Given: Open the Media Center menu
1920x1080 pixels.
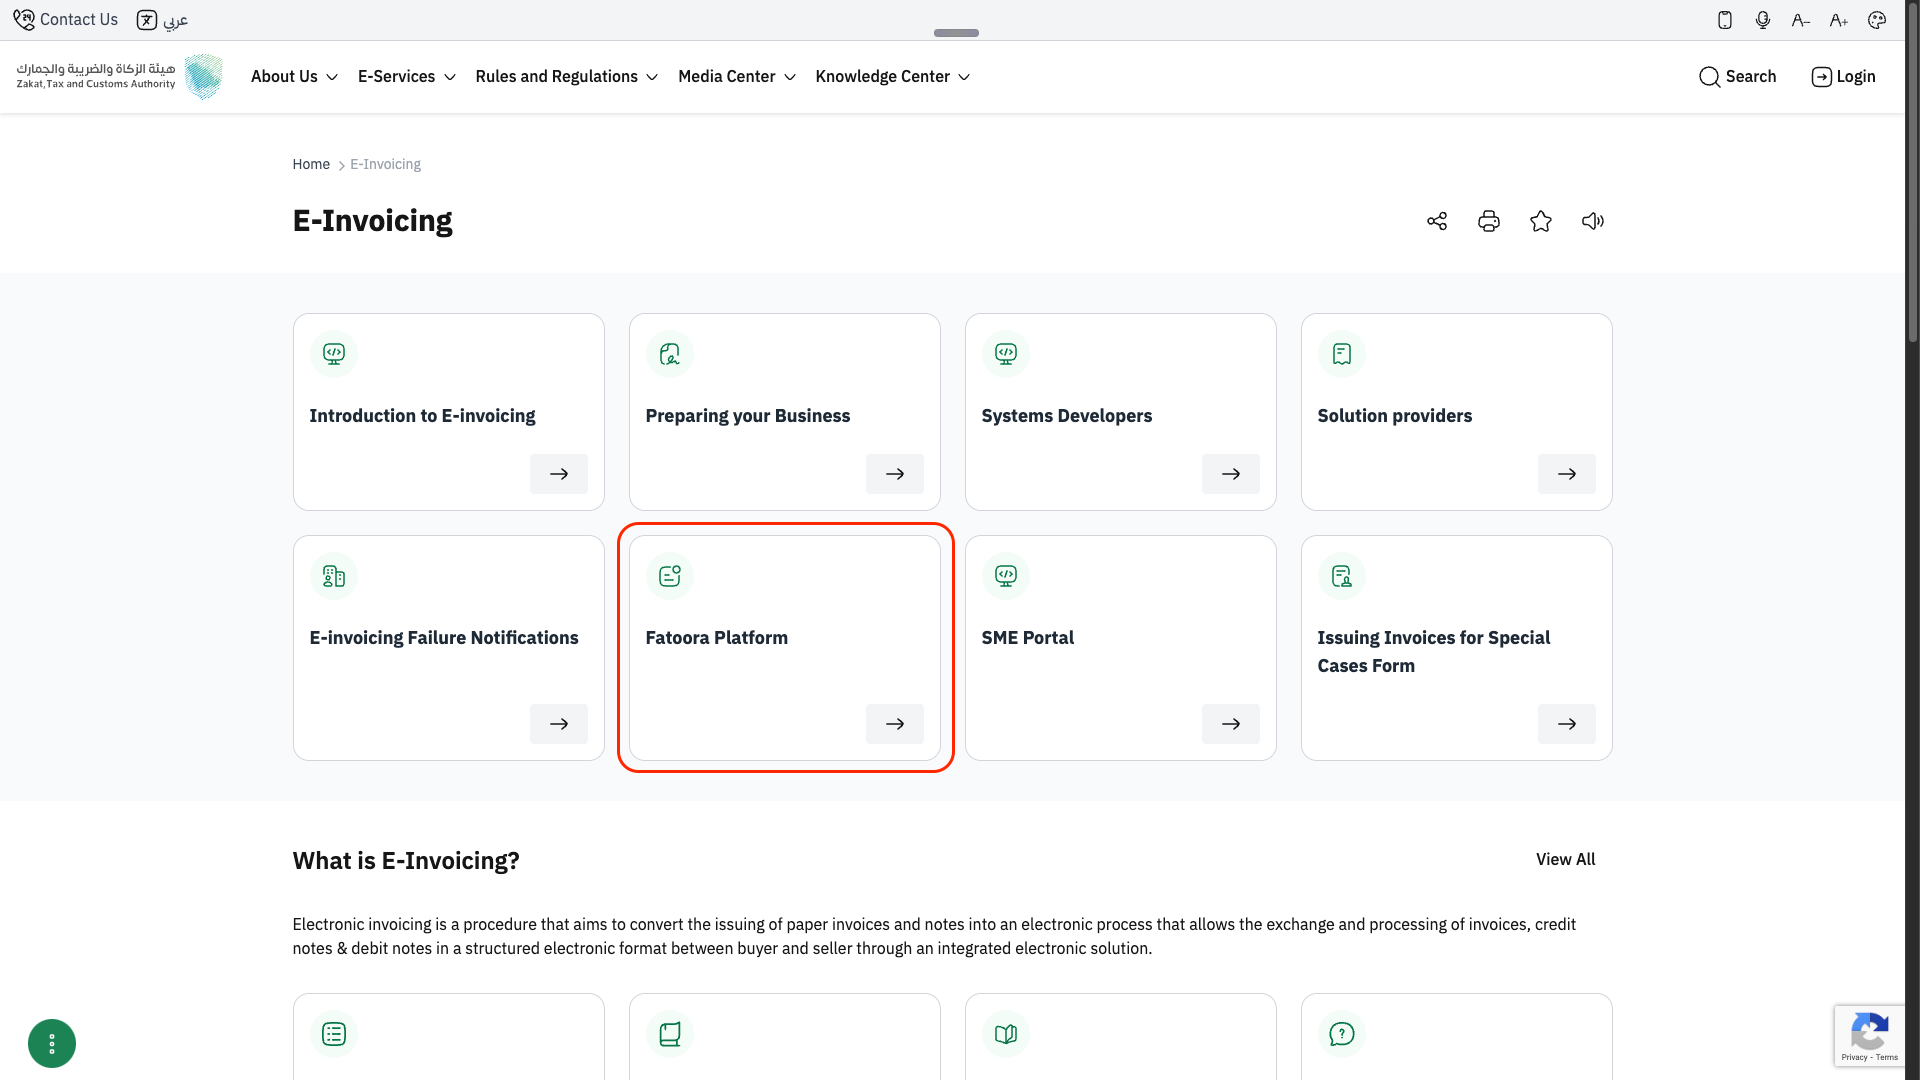Looking at the screenshot, I should 736,77.
